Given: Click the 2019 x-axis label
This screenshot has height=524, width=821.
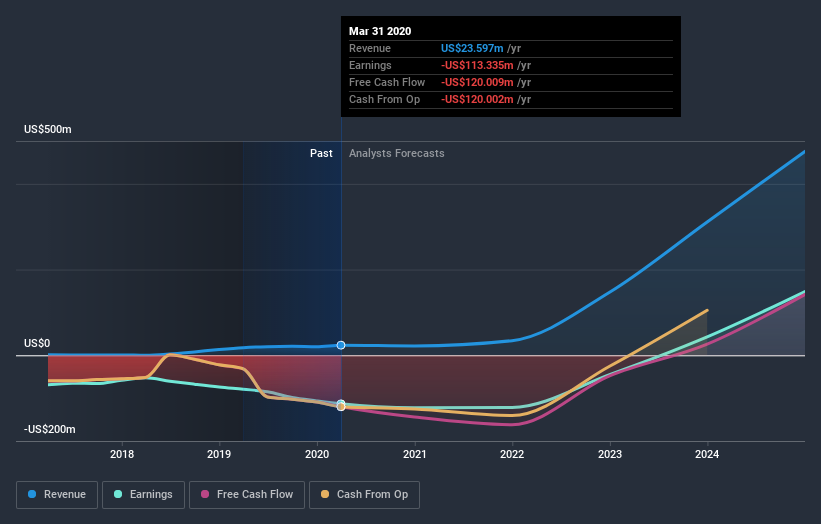Looking at the screenshot, I should (x=219, y=454).
